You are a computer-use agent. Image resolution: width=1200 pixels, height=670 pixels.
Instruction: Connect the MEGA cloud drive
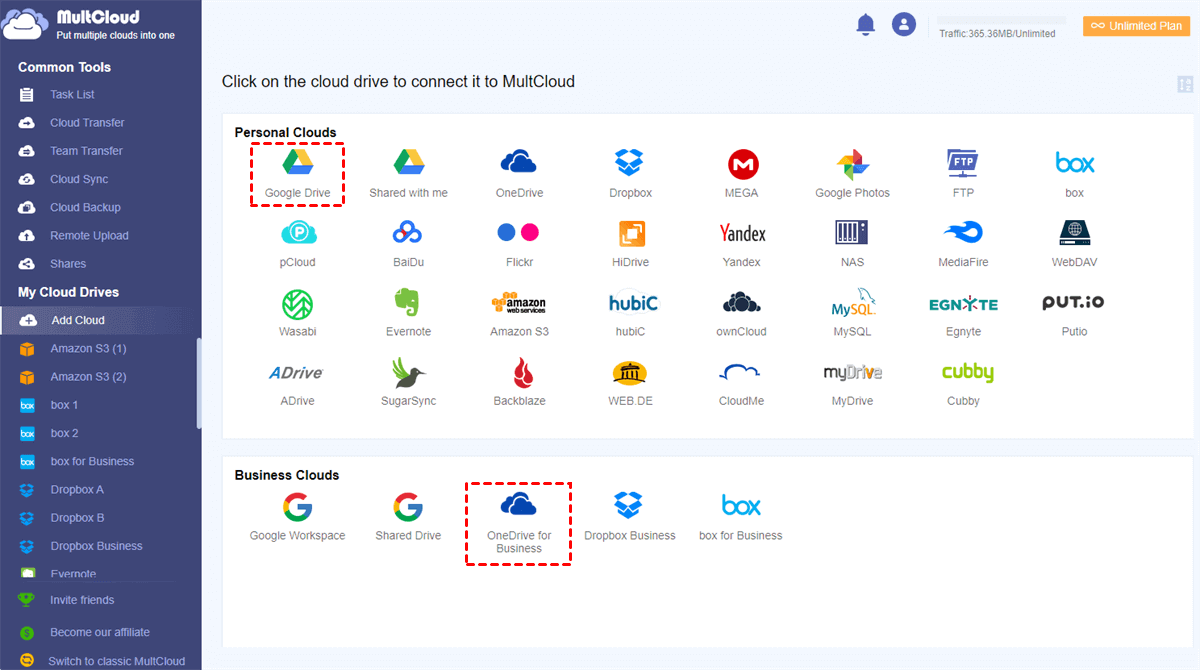742,173
